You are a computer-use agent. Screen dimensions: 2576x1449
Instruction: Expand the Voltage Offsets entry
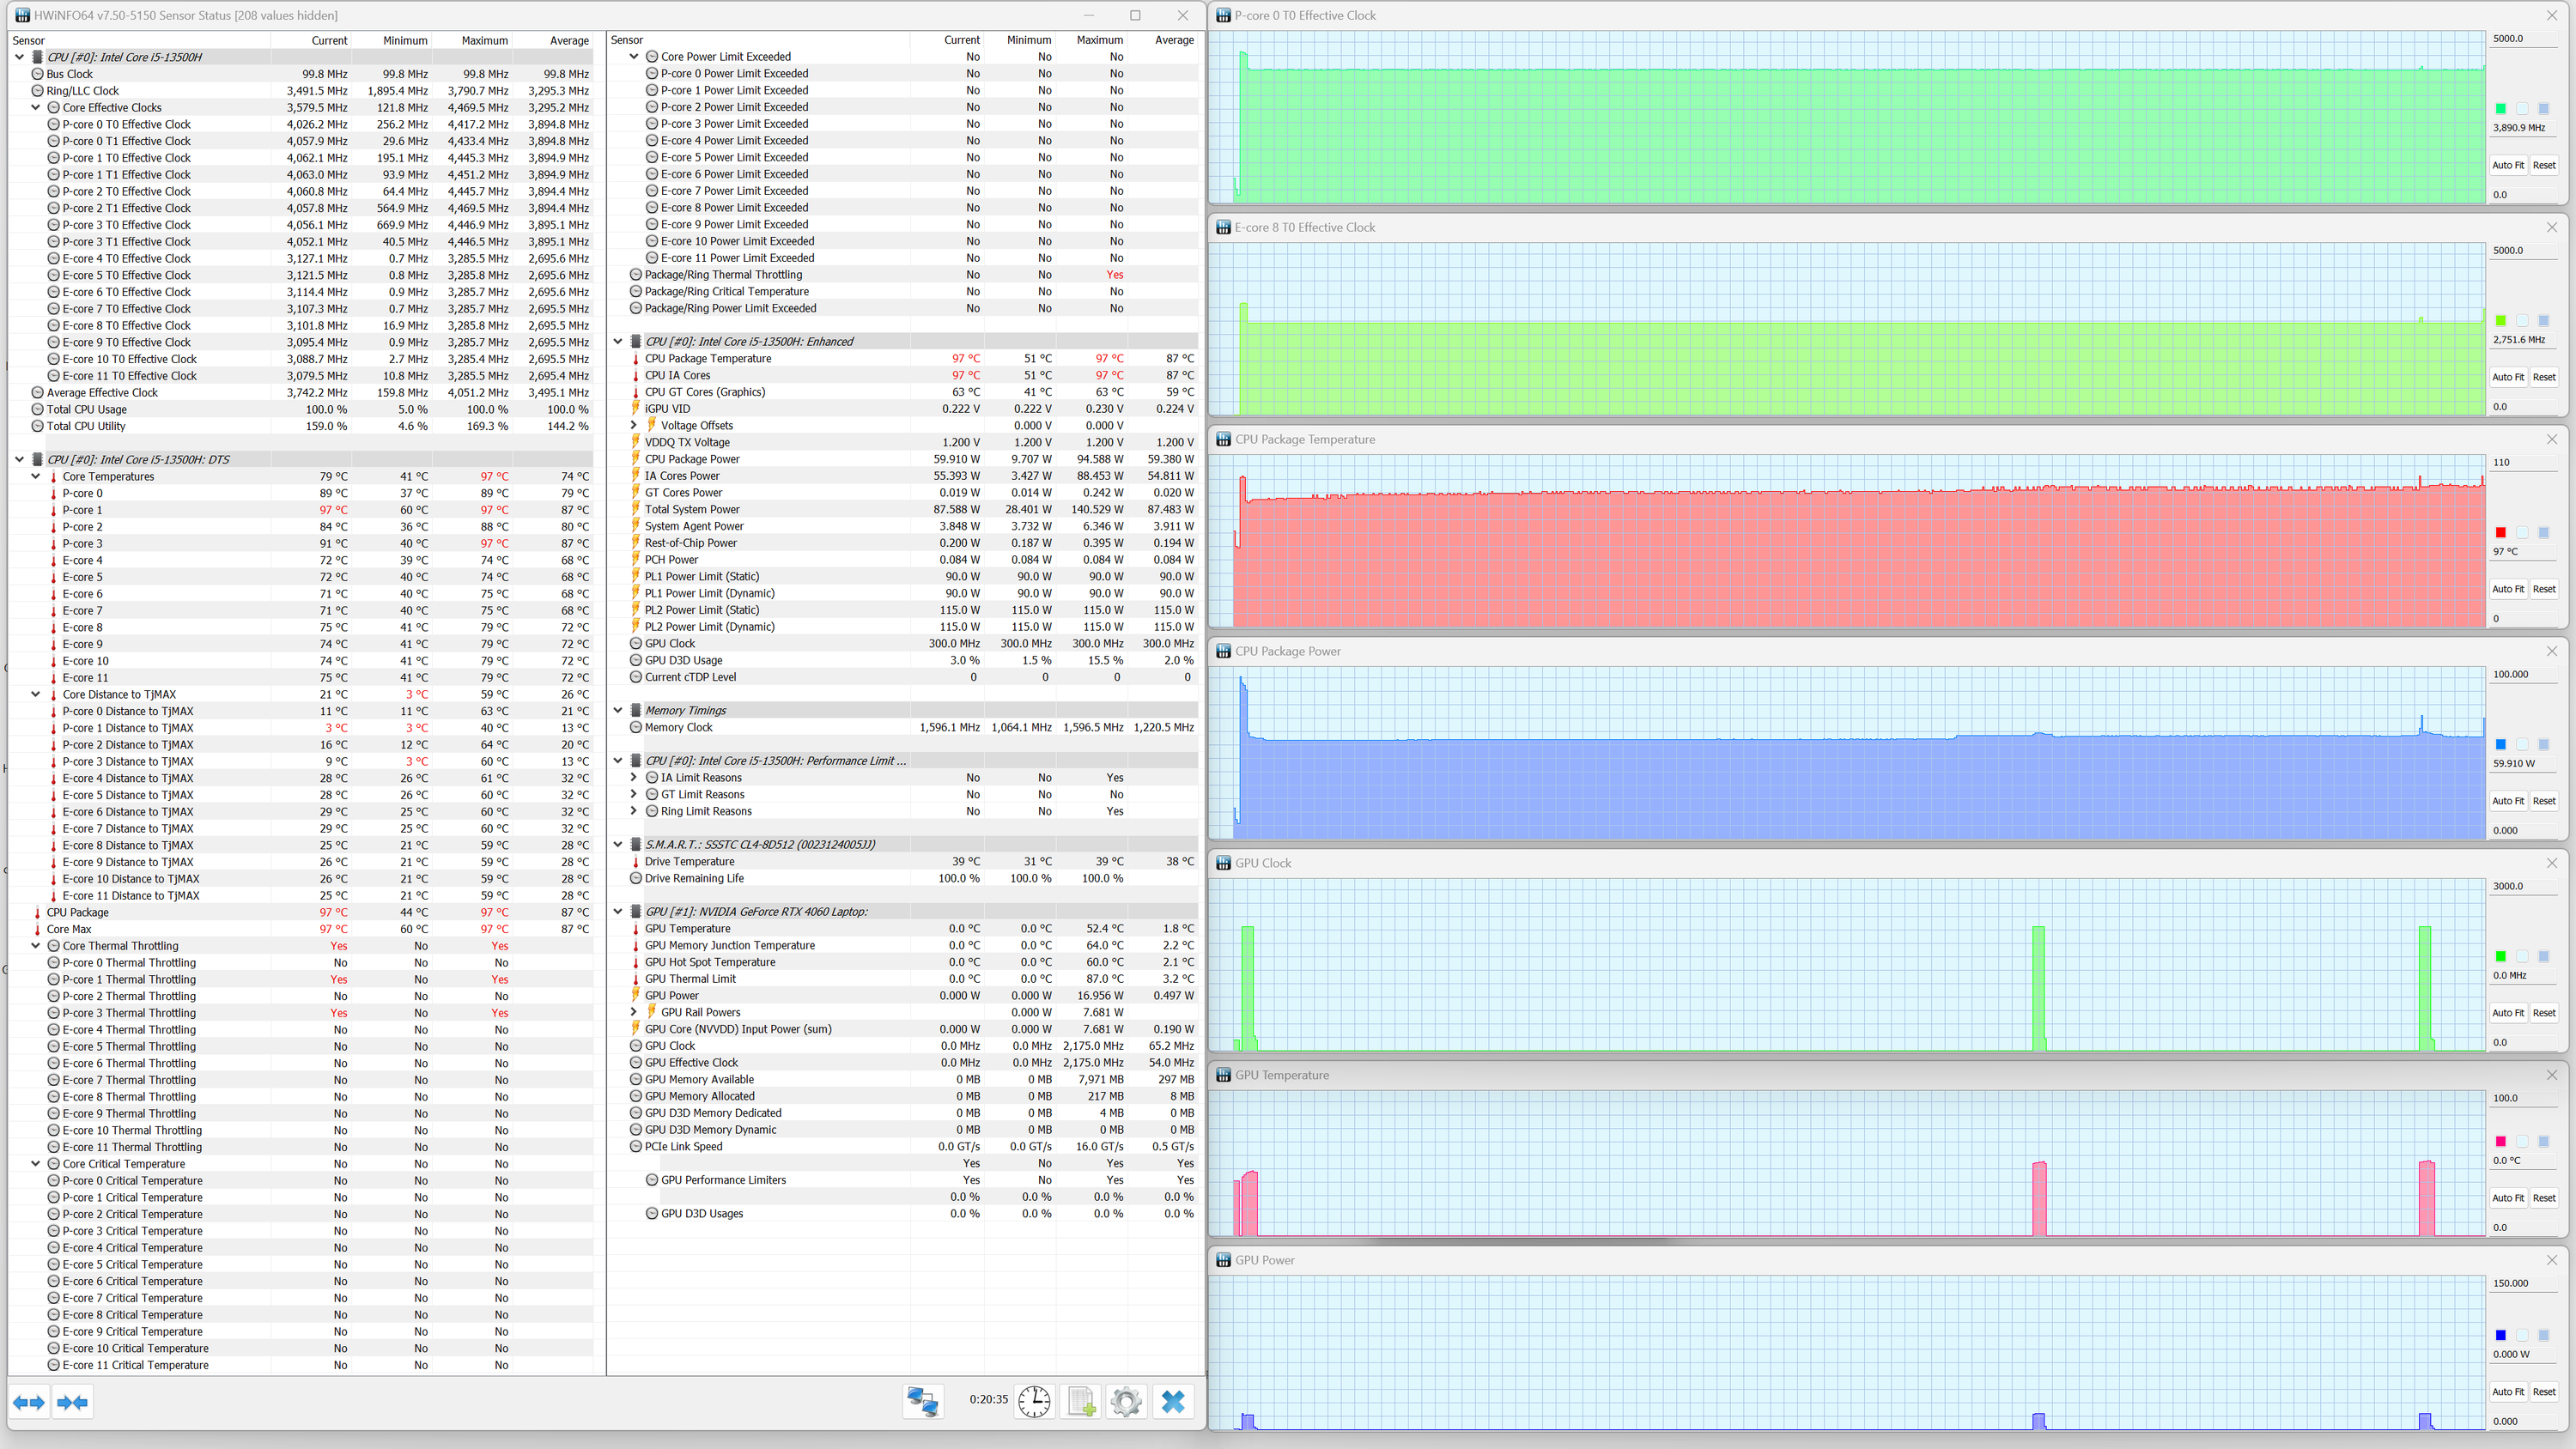(x=634, y=425)
